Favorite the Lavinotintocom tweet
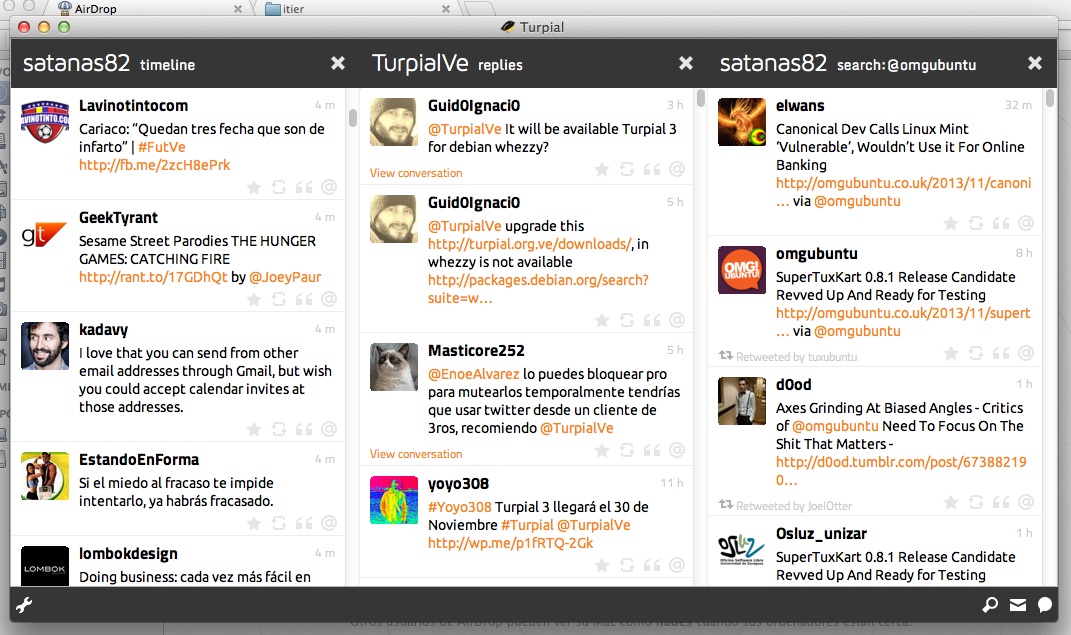The image size is (1071, 635). coord(254,187)
